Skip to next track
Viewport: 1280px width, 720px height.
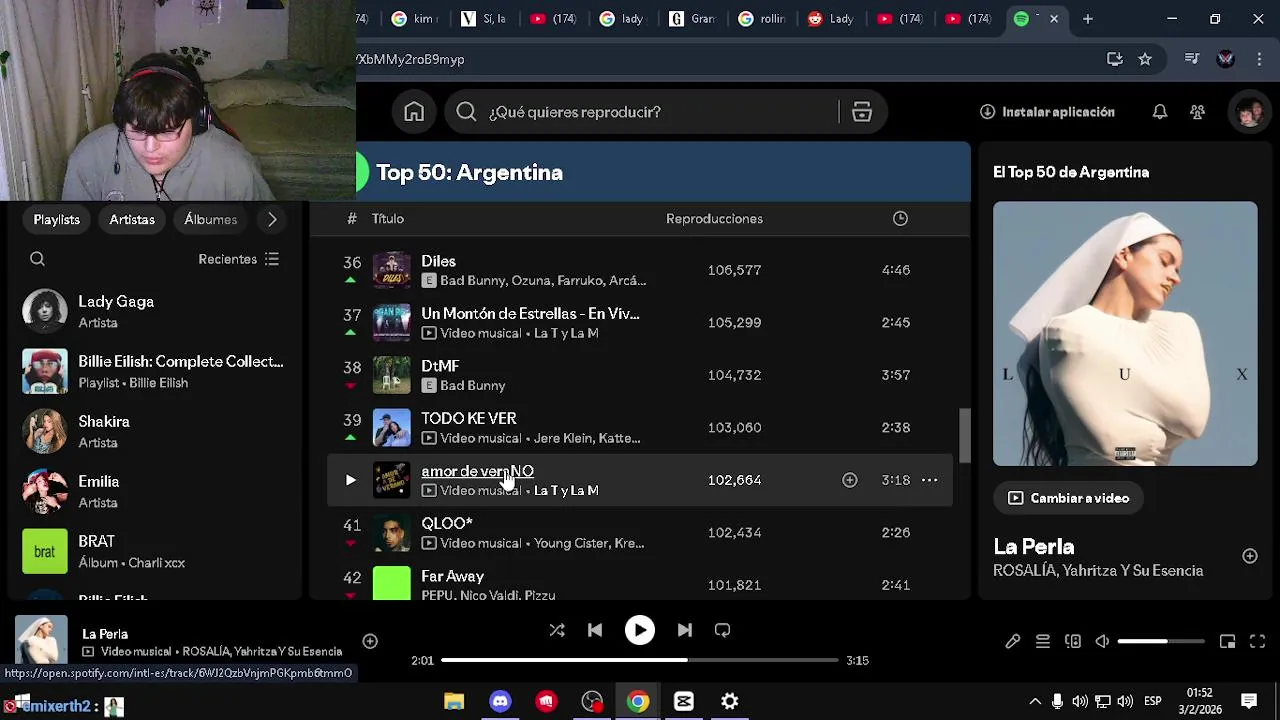coord(684,630)
